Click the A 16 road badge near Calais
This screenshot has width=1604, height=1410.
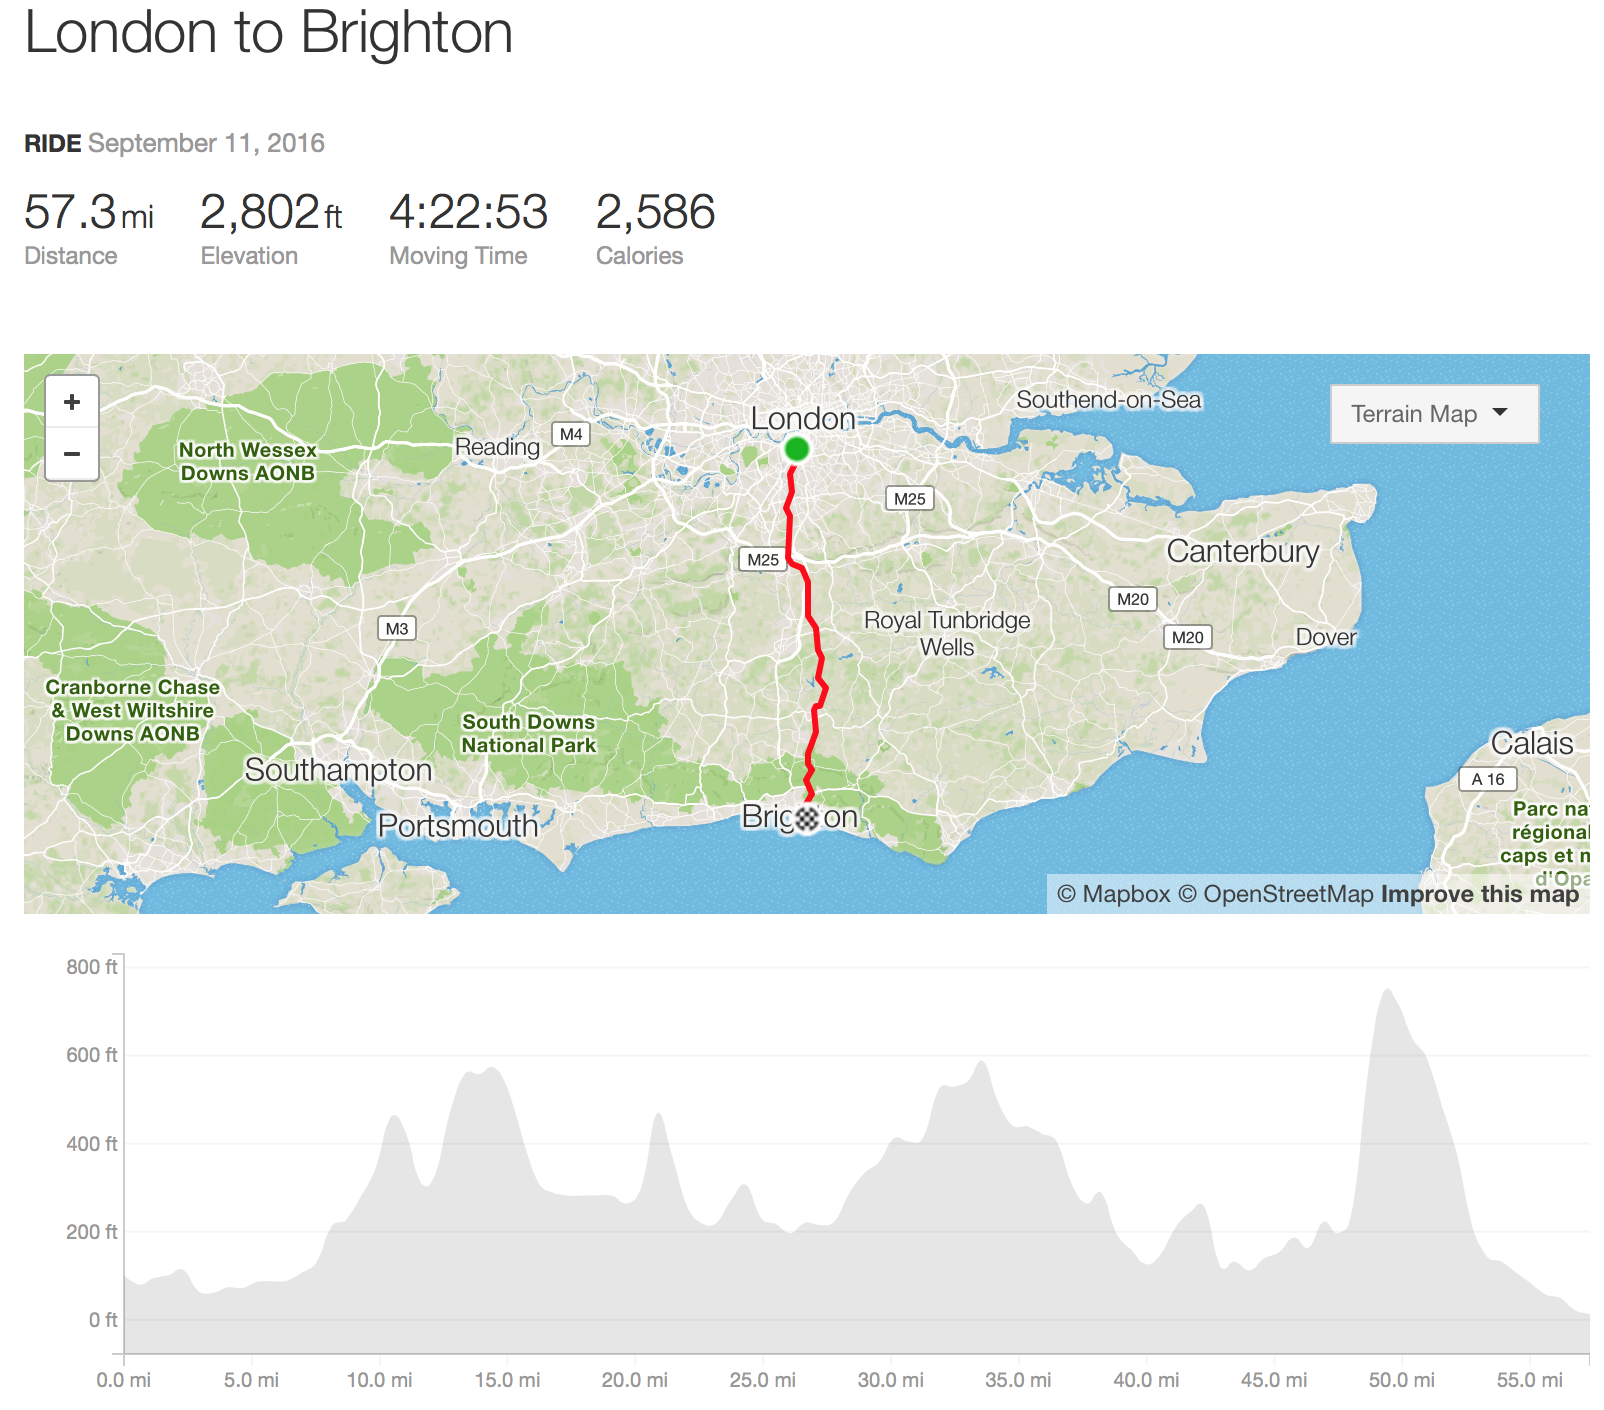pyautogui.click(x=1488, y=779)
